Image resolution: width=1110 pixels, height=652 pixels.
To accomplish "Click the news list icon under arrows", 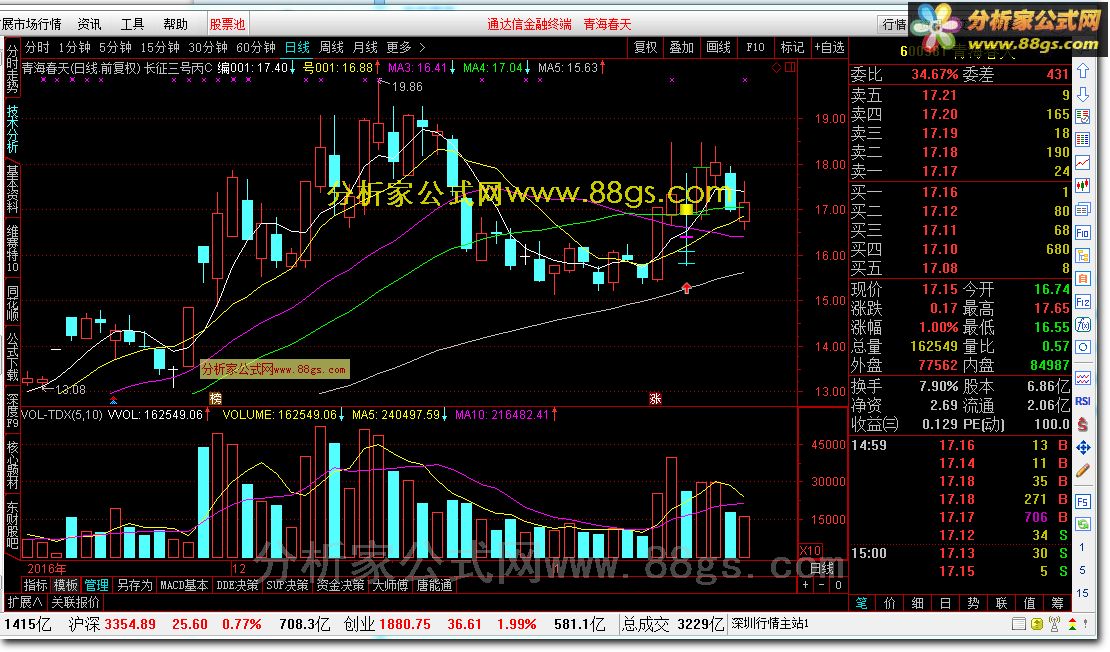I will pyautogui.click(x=1082, y=116).
